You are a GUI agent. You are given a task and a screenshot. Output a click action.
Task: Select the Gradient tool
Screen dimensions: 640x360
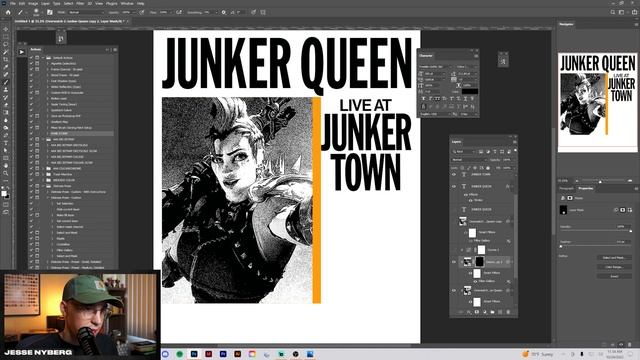[6, 113]
